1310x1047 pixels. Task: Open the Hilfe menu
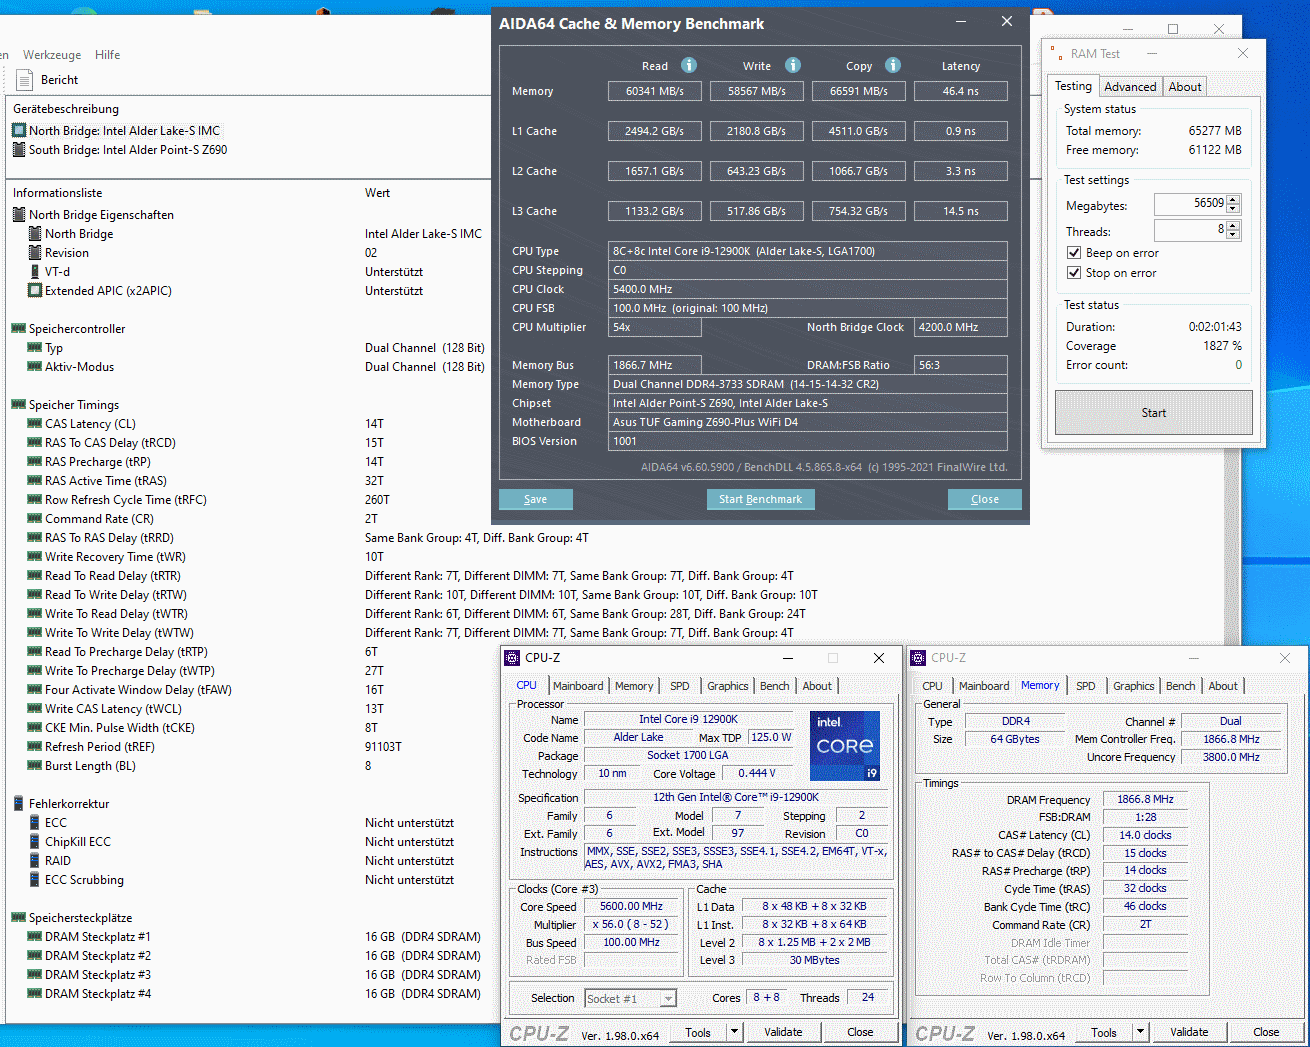point(108,55)
